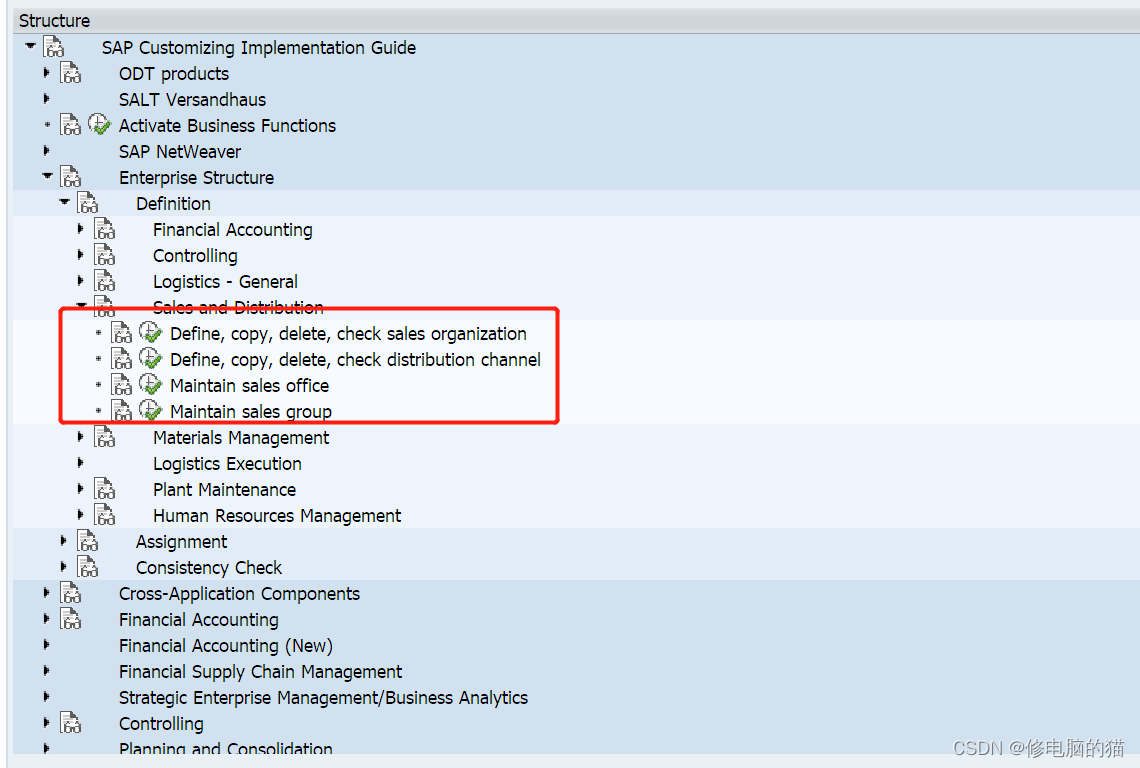Expand the Materials Management node

pos(81,437)
